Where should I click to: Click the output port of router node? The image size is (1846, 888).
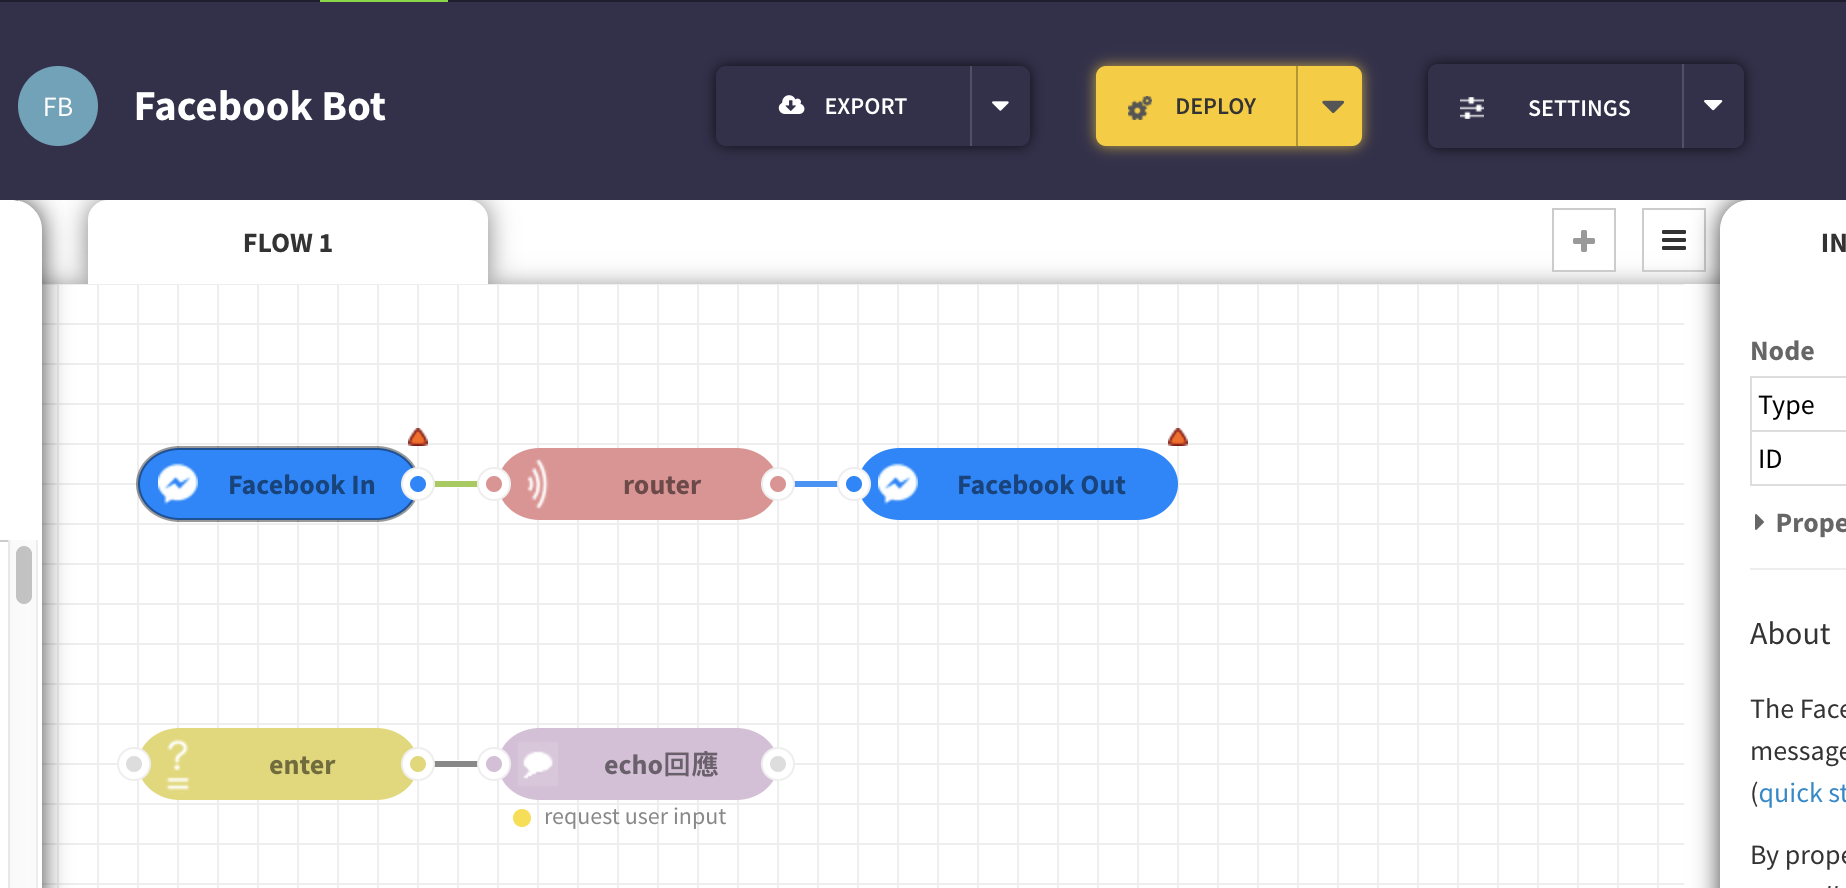(x=777, y=484)
